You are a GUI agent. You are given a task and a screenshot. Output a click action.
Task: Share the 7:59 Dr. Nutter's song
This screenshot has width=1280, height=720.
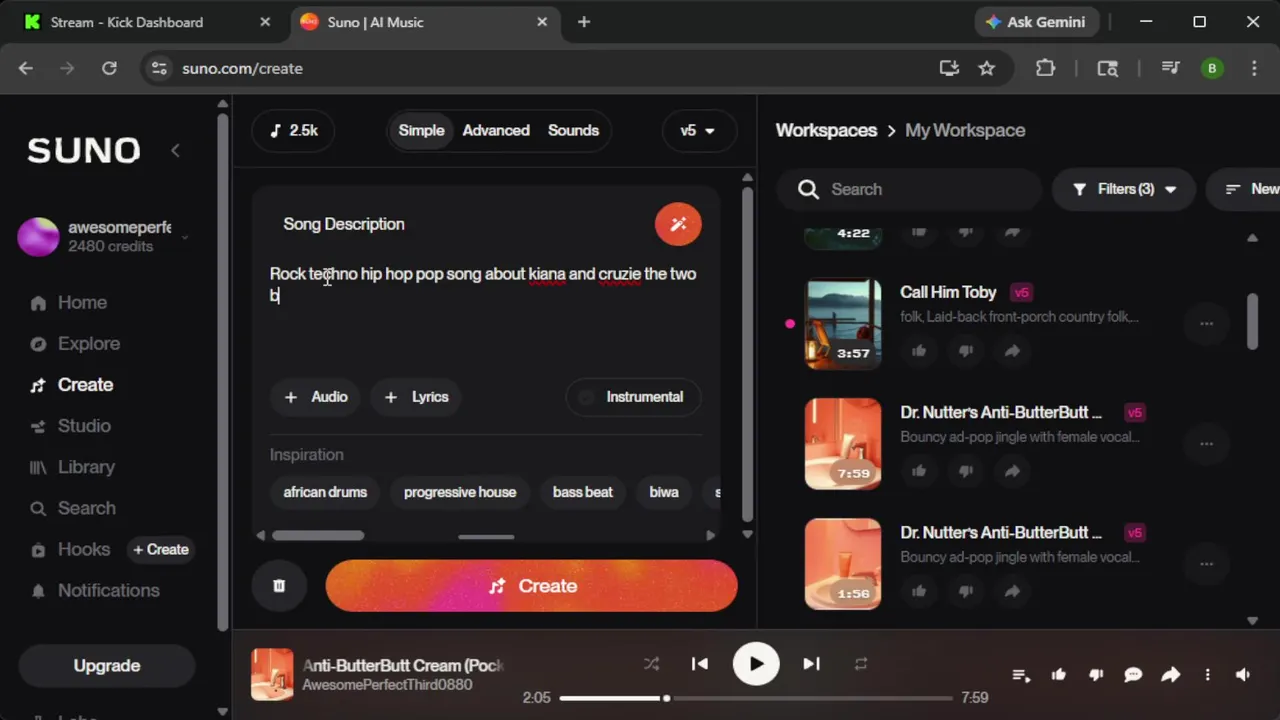point(1012,471)
